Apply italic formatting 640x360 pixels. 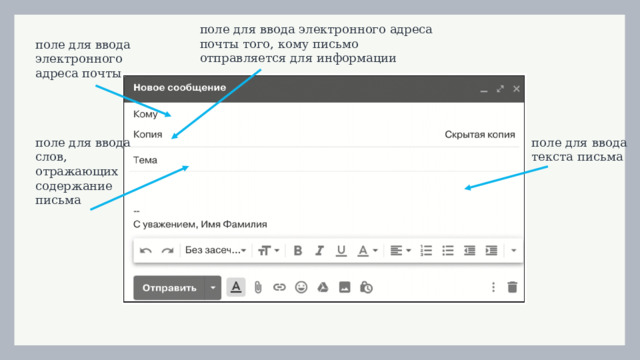tap(319, 251)
